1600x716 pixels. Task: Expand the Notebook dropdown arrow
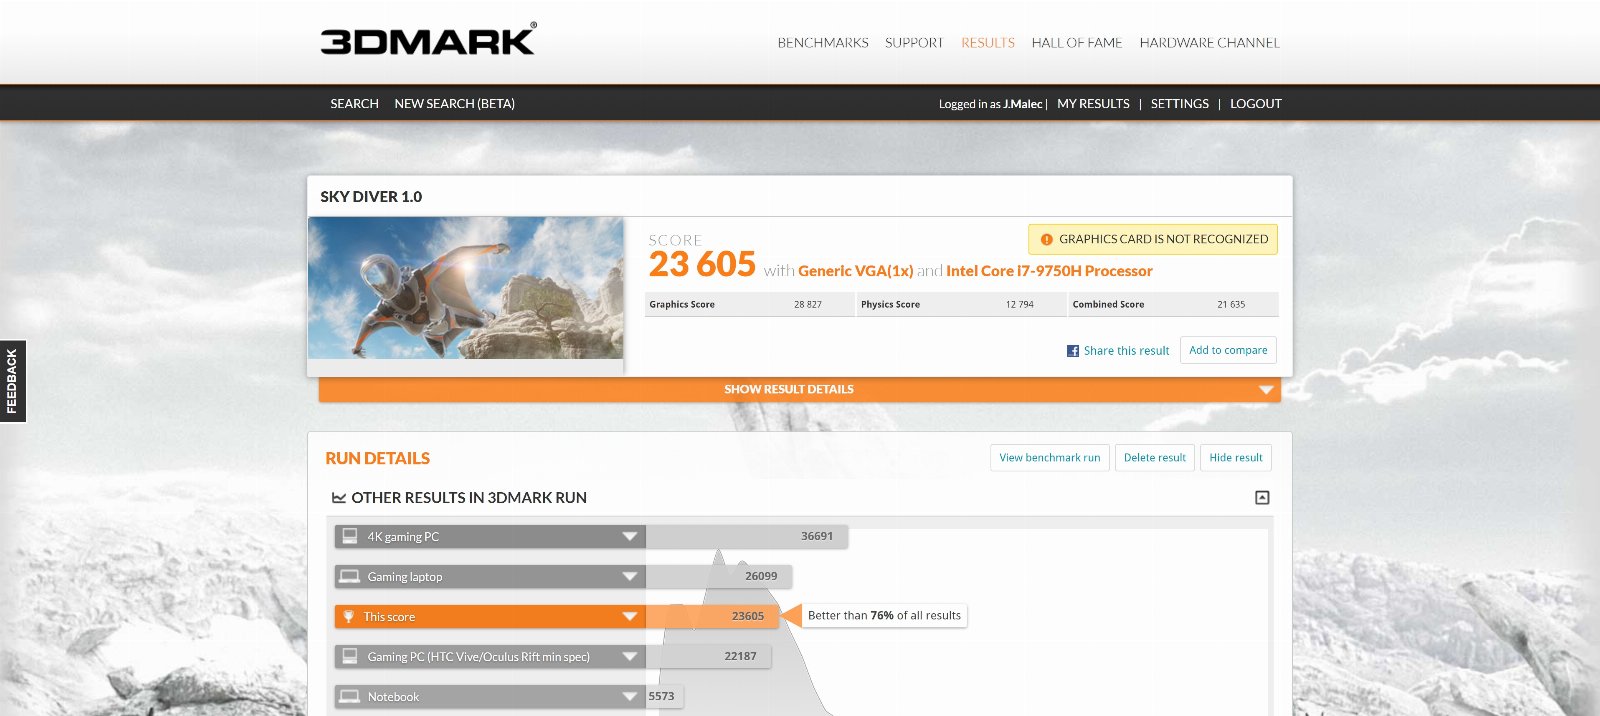[630, 696]
